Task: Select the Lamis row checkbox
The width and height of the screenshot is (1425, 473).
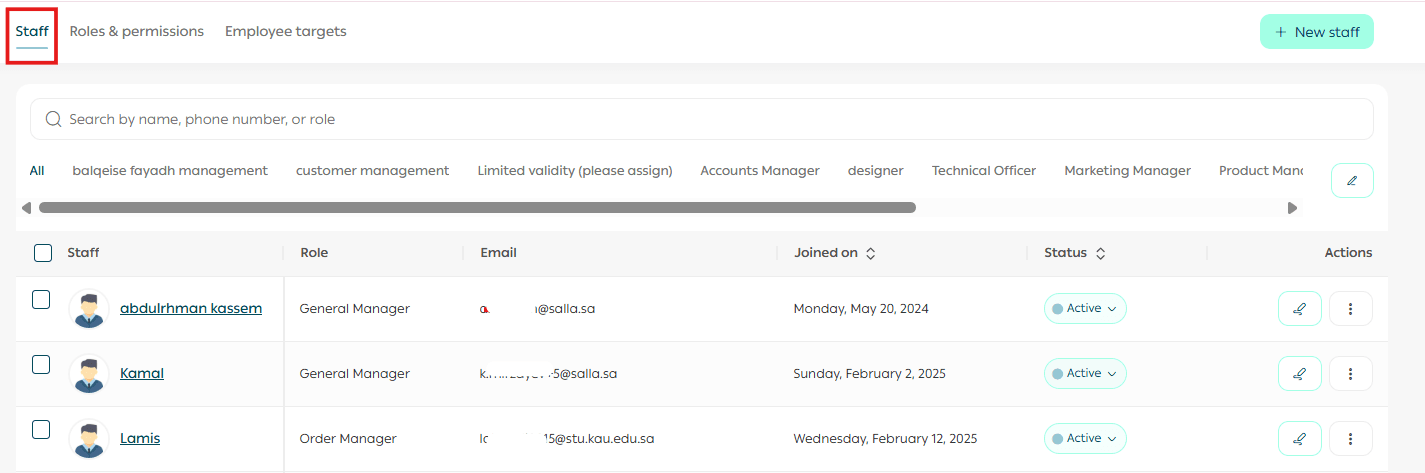Action: tap(41, 429)
